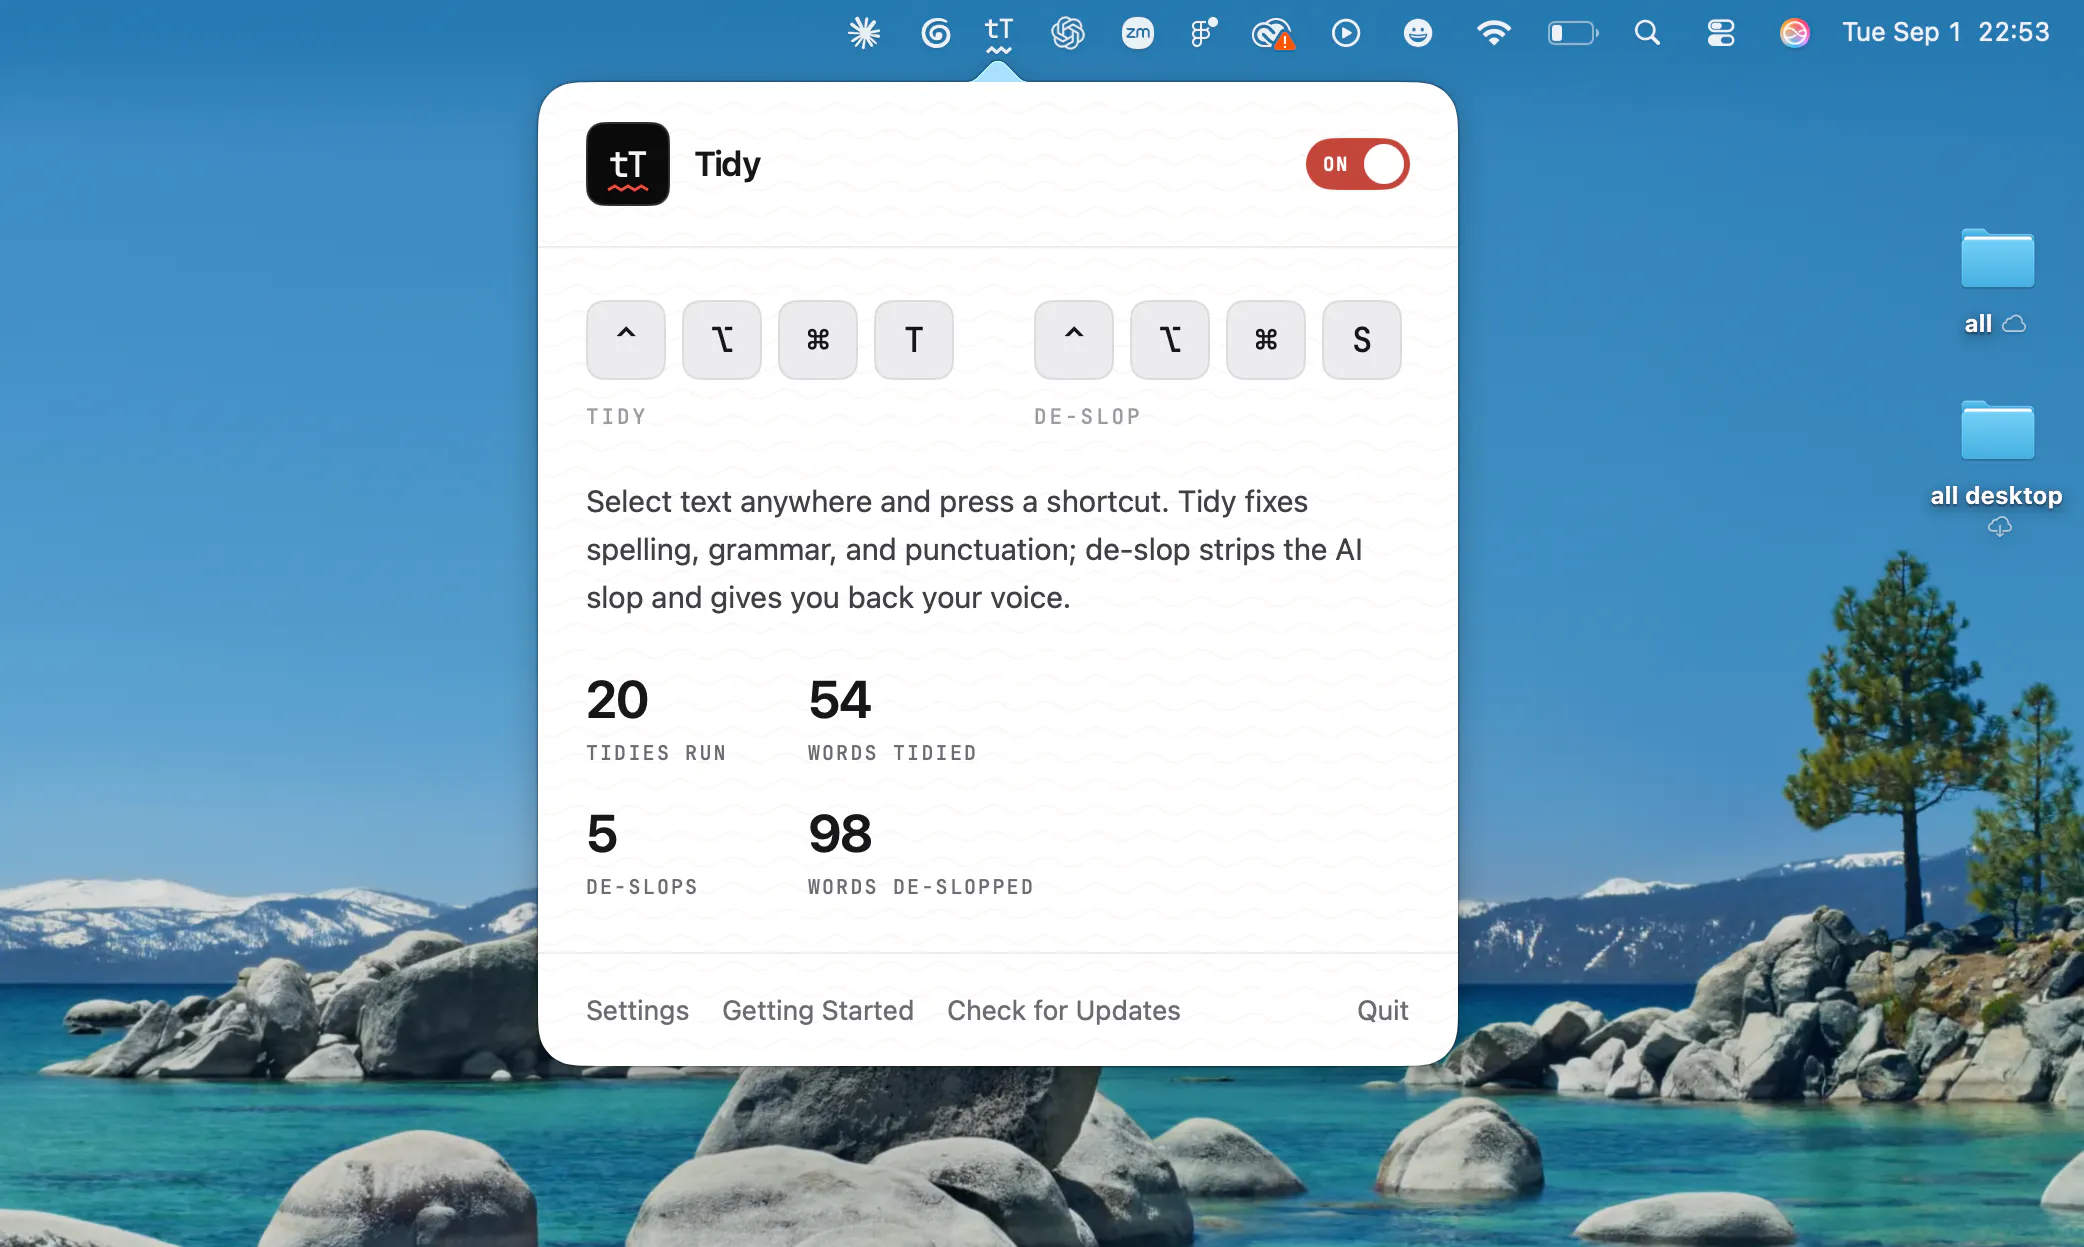Image resolution: width=2084 pixels, height=1247 pixels.
Task: Click the 'DE-SLOPS' stat label
Action: pos(642,886)
